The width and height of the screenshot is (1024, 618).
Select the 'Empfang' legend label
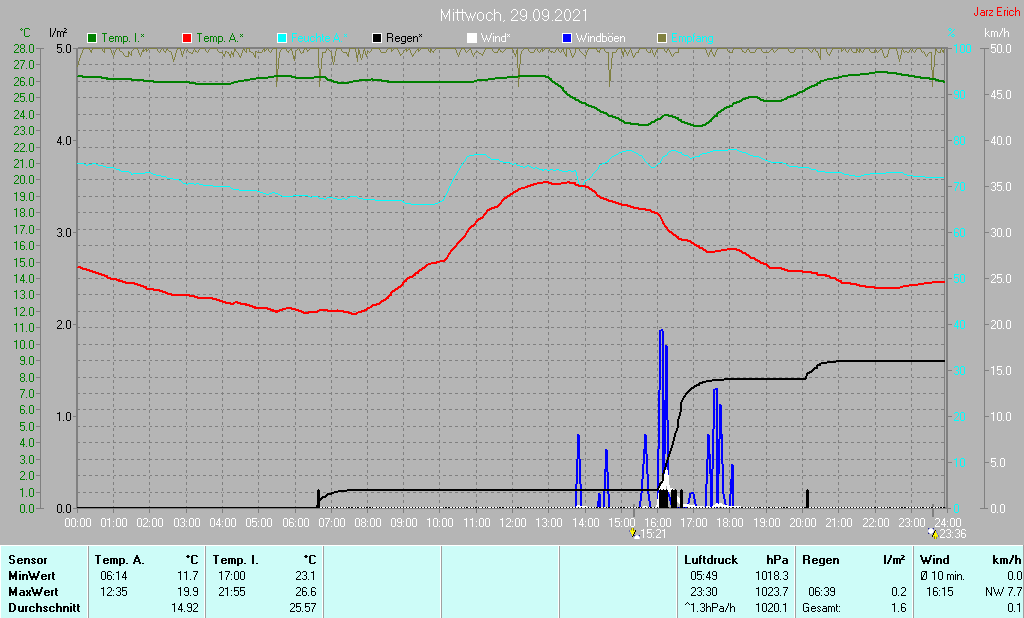coord(692,38)
